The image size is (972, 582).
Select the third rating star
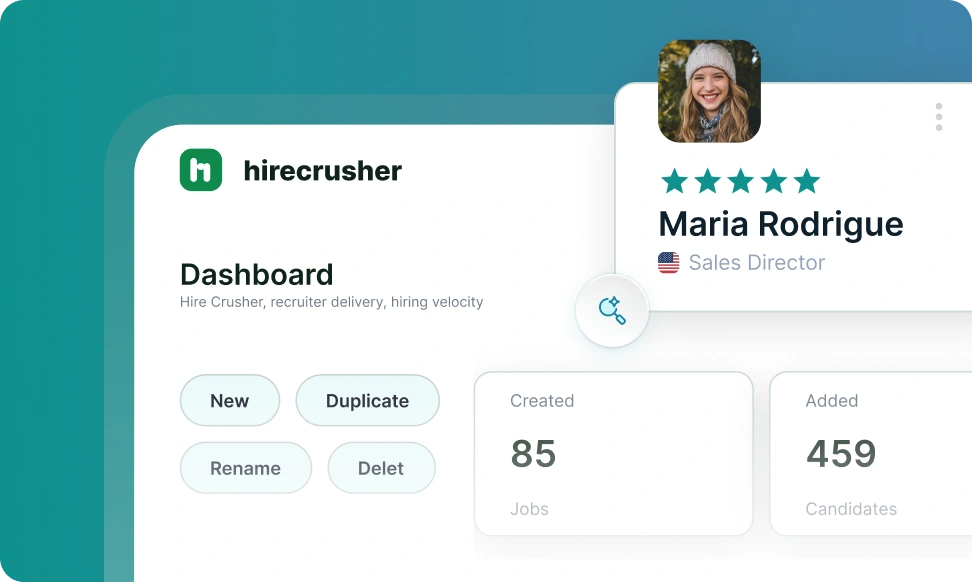click(741, 181)
